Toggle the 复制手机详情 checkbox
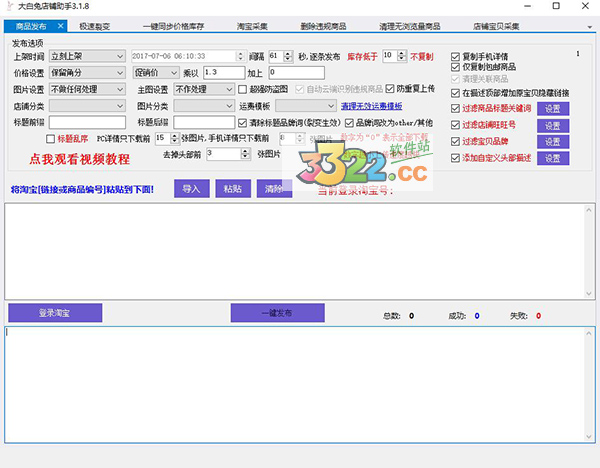This screenshot has width=600, height=468. [x=456, y=56]
